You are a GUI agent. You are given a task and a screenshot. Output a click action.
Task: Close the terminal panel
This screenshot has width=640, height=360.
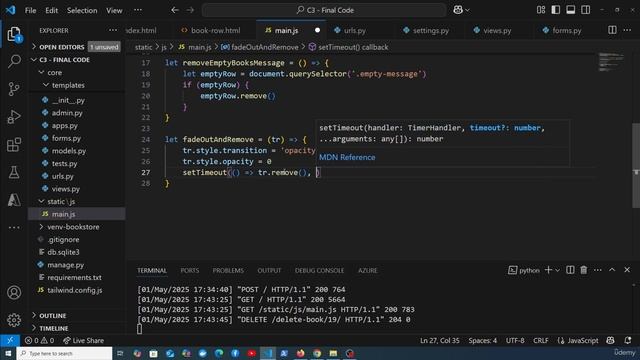click(x=627, y=270)
